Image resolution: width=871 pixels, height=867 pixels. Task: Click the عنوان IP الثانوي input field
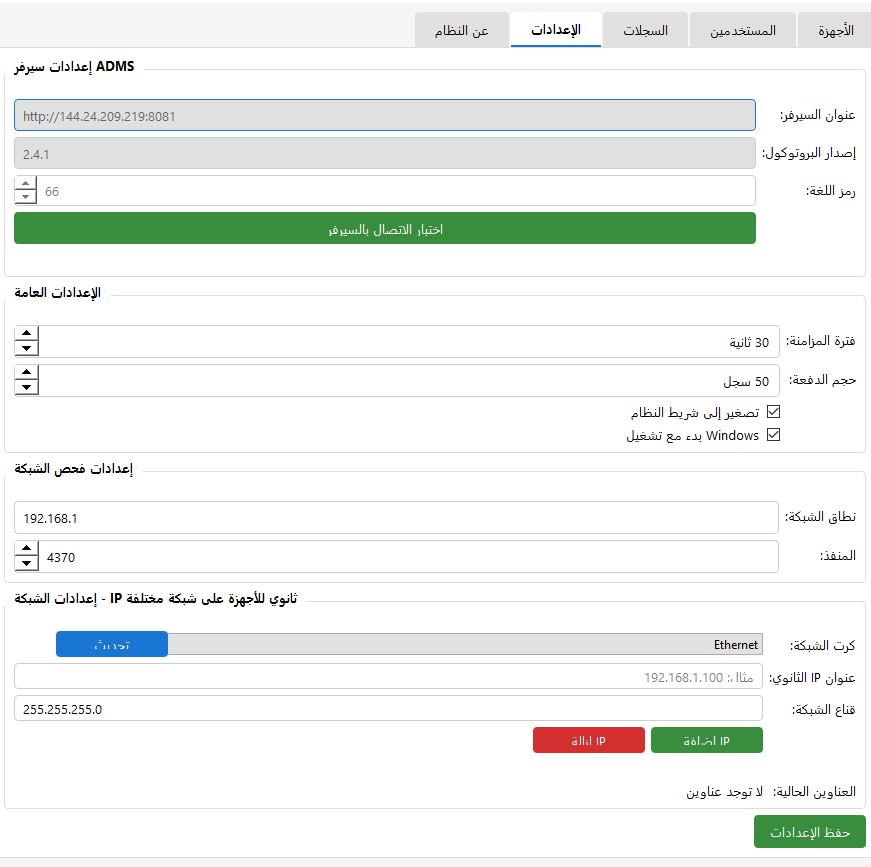pyautogui.click(x=388, y=676)
